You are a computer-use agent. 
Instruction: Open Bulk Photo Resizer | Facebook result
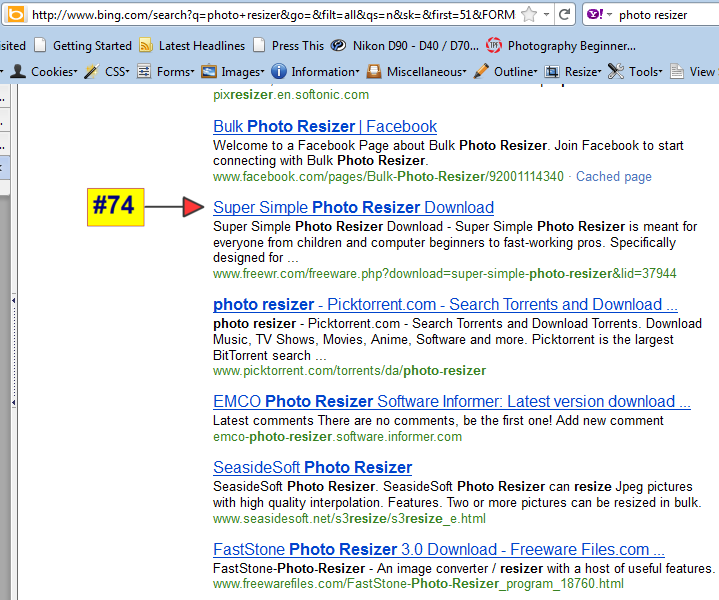tap(325, 126)
